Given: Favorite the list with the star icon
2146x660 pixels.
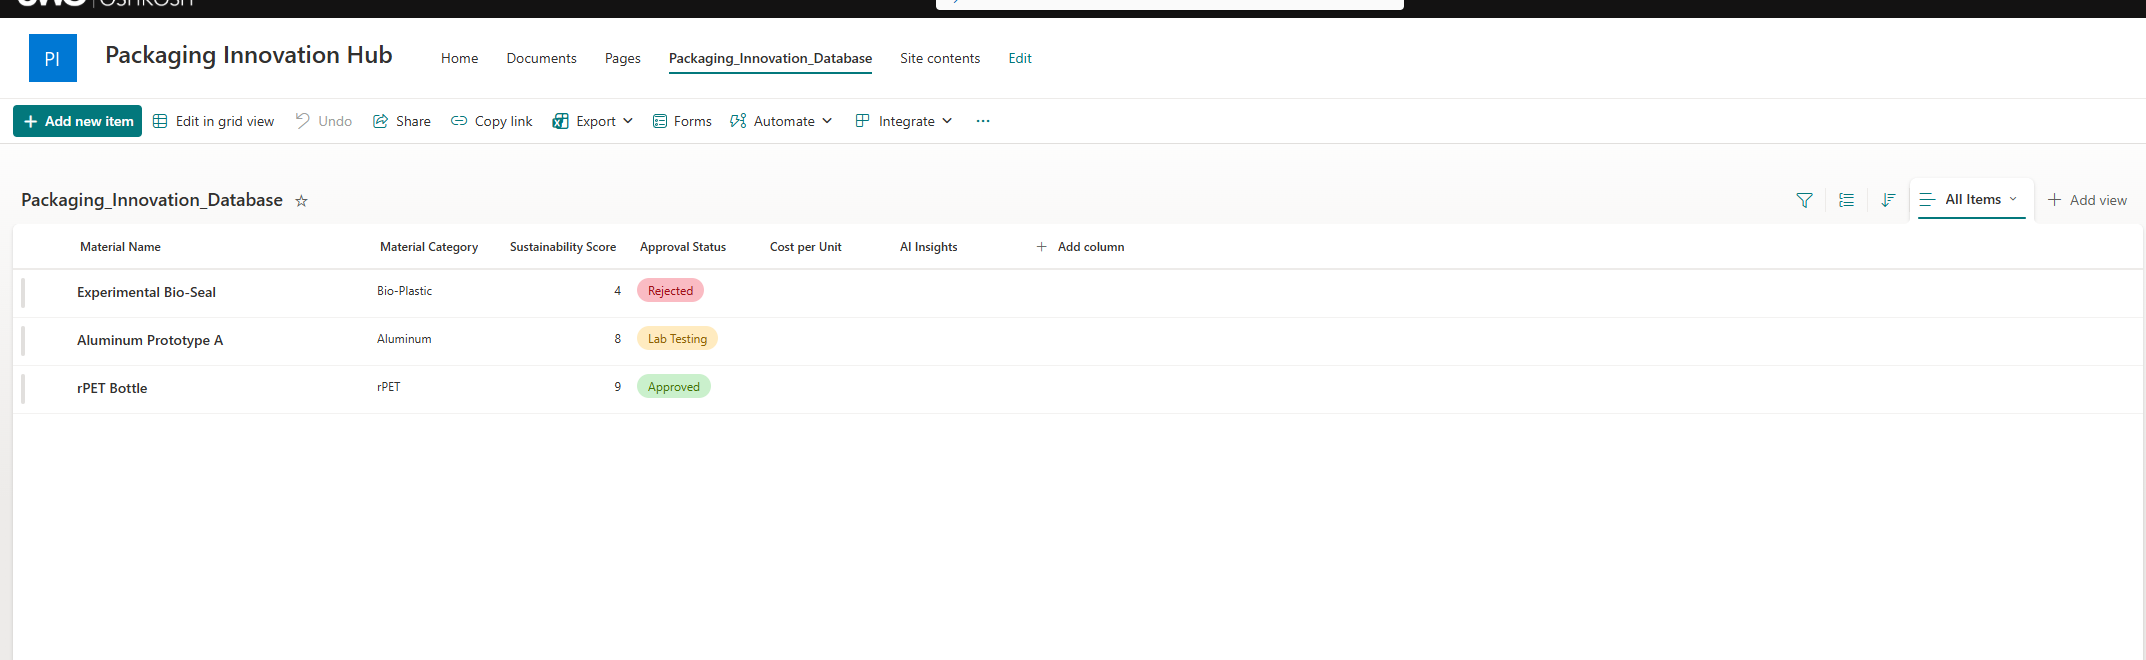Looking at the screenshot, I should pyautogui.click(x=301, y=201).
